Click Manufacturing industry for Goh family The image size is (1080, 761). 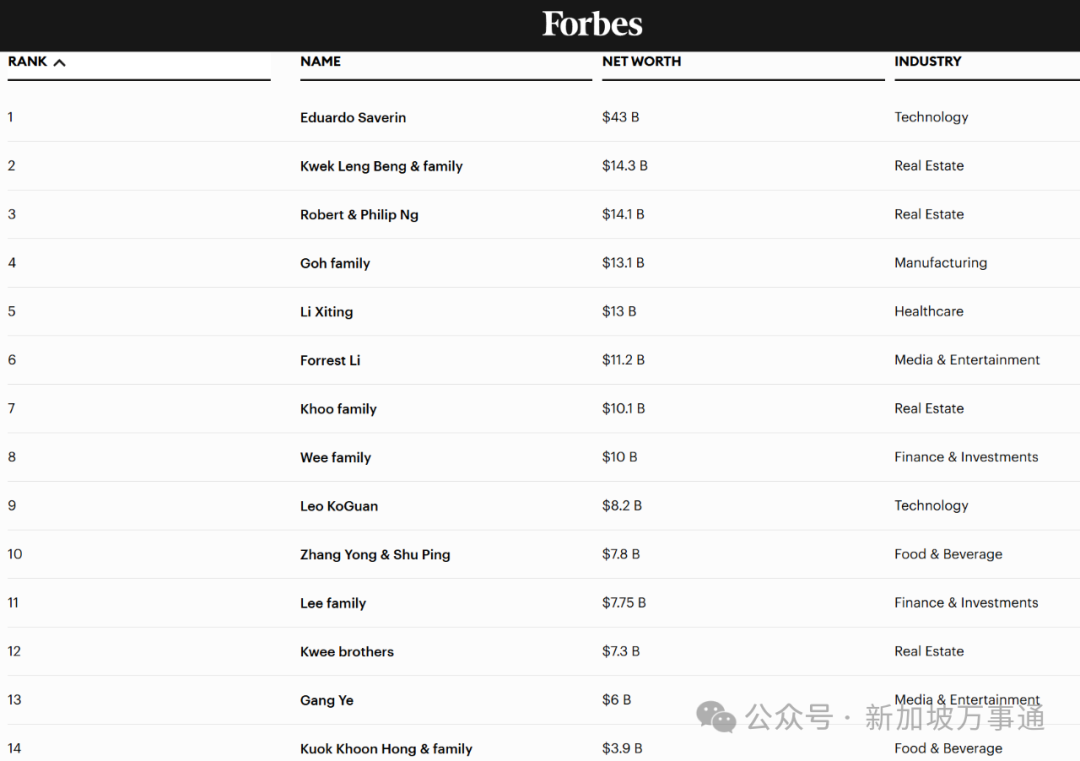pyautogui.click(x=941, y=263)
